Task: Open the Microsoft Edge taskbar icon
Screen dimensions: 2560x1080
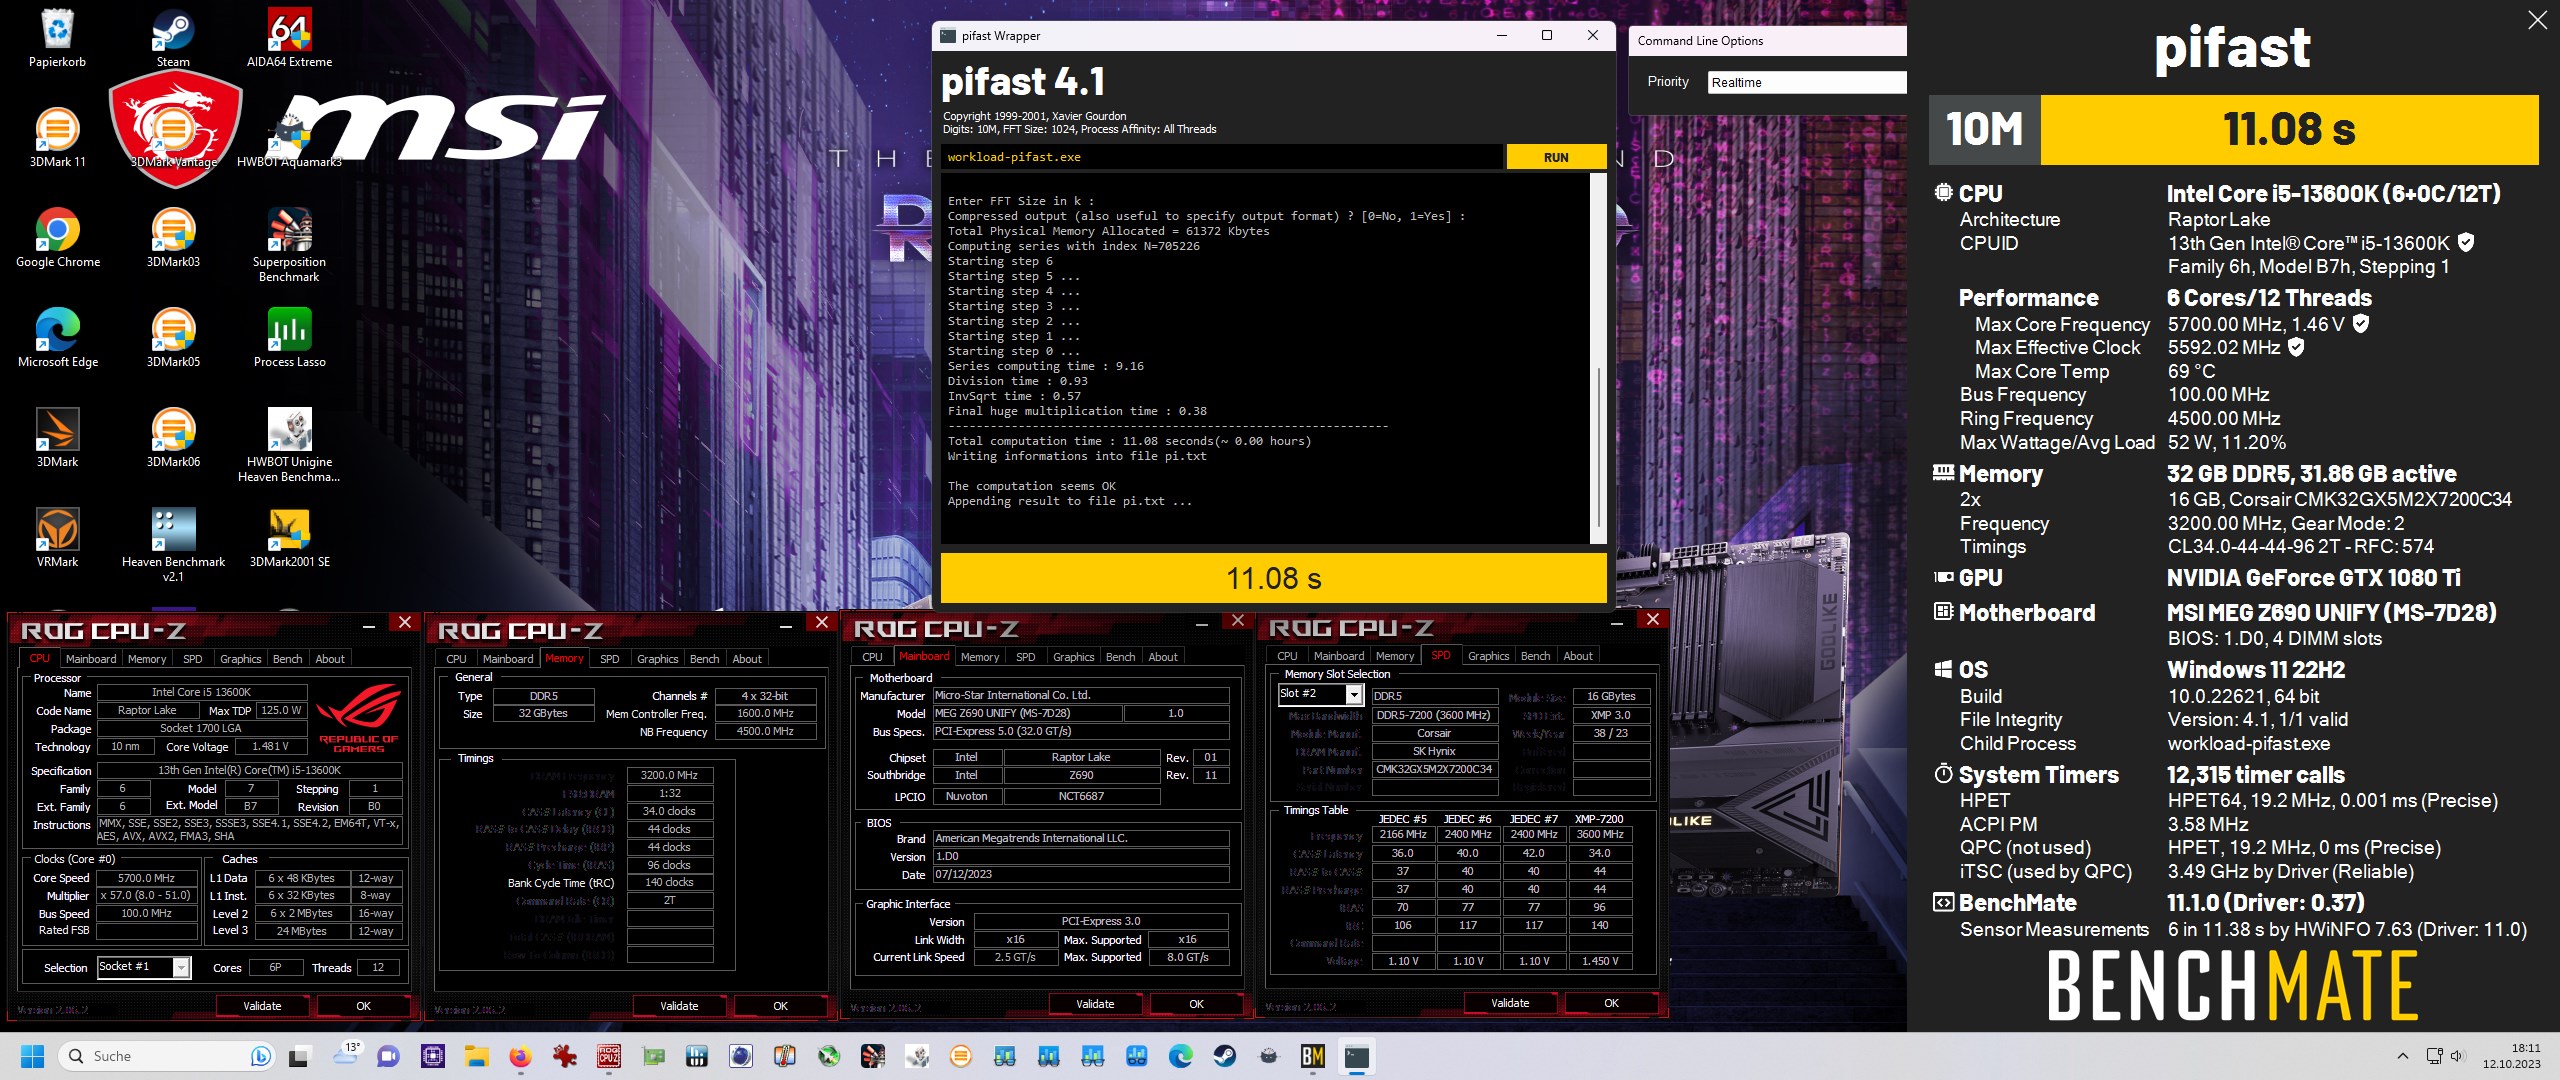Action: pyautogui.click(x=1180, y=1056)
